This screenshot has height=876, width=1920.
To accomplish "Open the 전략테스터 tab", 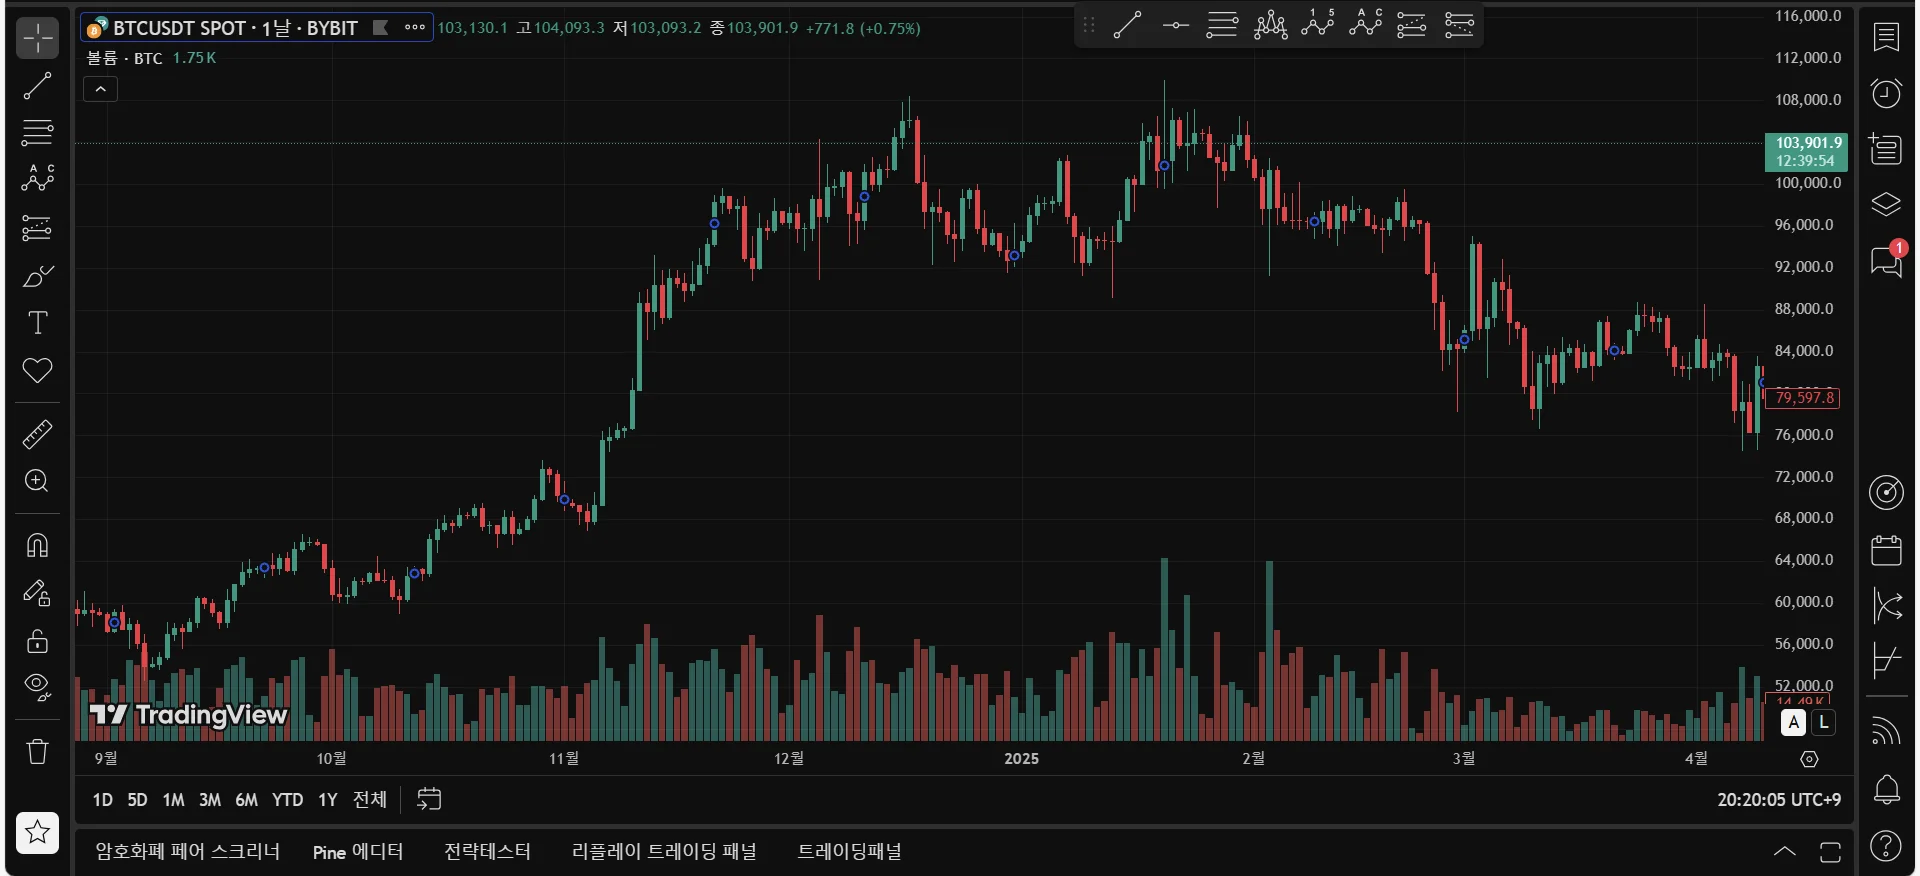I will (487, 852).
